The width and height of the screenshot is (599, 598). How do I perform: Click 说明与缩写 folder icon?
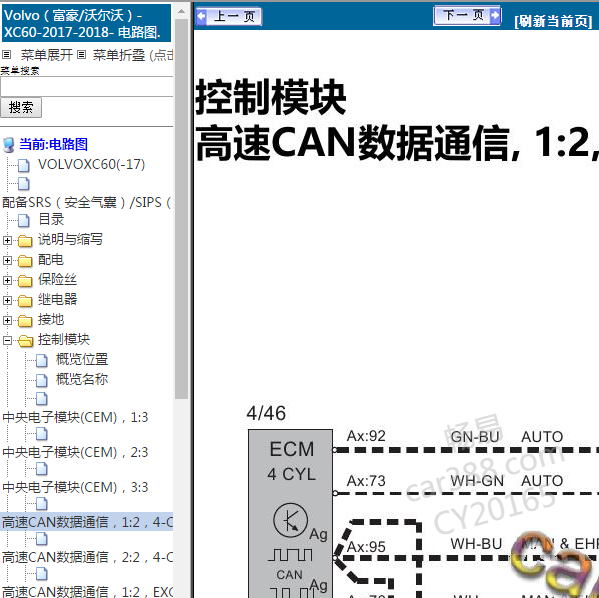click(25, 241)
